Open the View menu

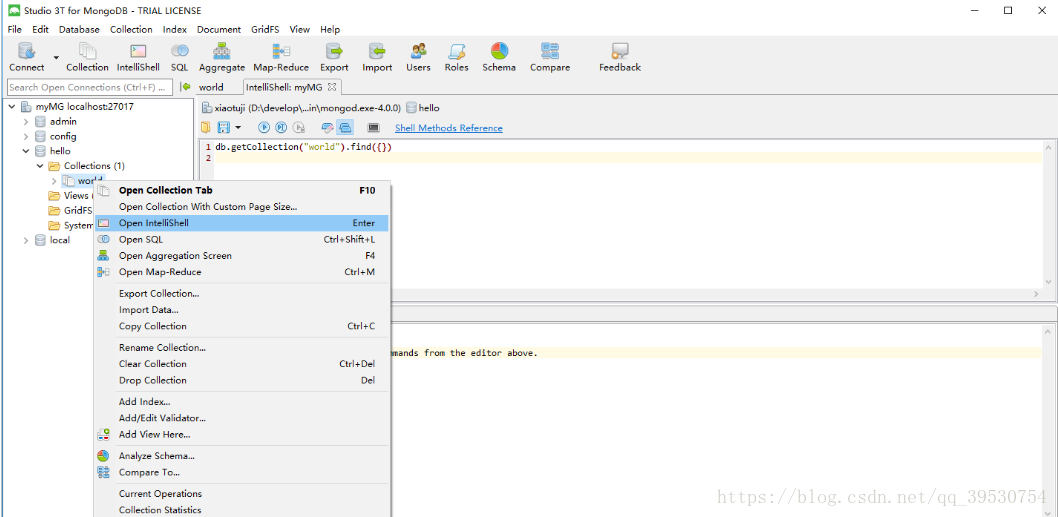click(300, 30)
